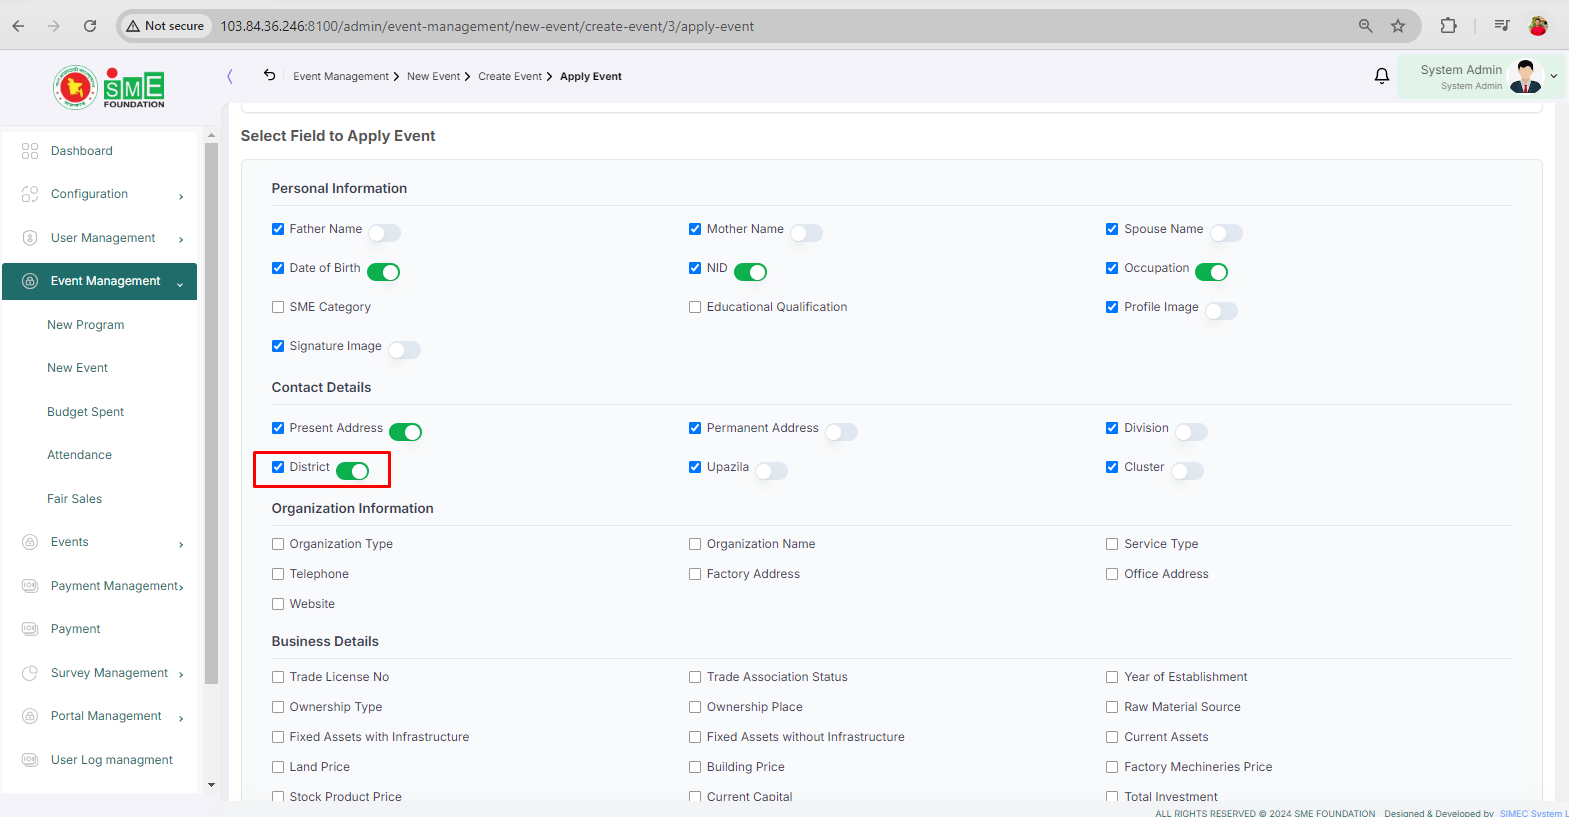Check the Educational Qualification checkbox
The width and height of the screenshot is (1569, 817).
(x=695, y=307)
